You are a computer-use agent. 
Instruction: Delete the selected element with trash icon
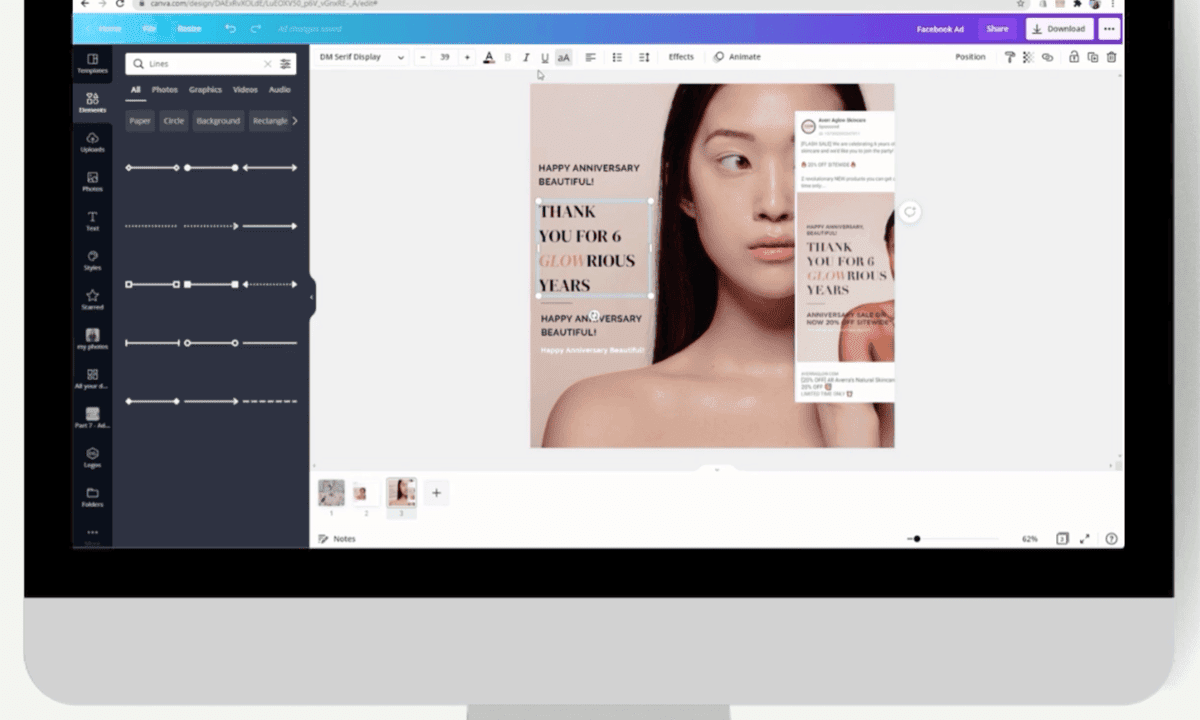(x=1111, y=57)
